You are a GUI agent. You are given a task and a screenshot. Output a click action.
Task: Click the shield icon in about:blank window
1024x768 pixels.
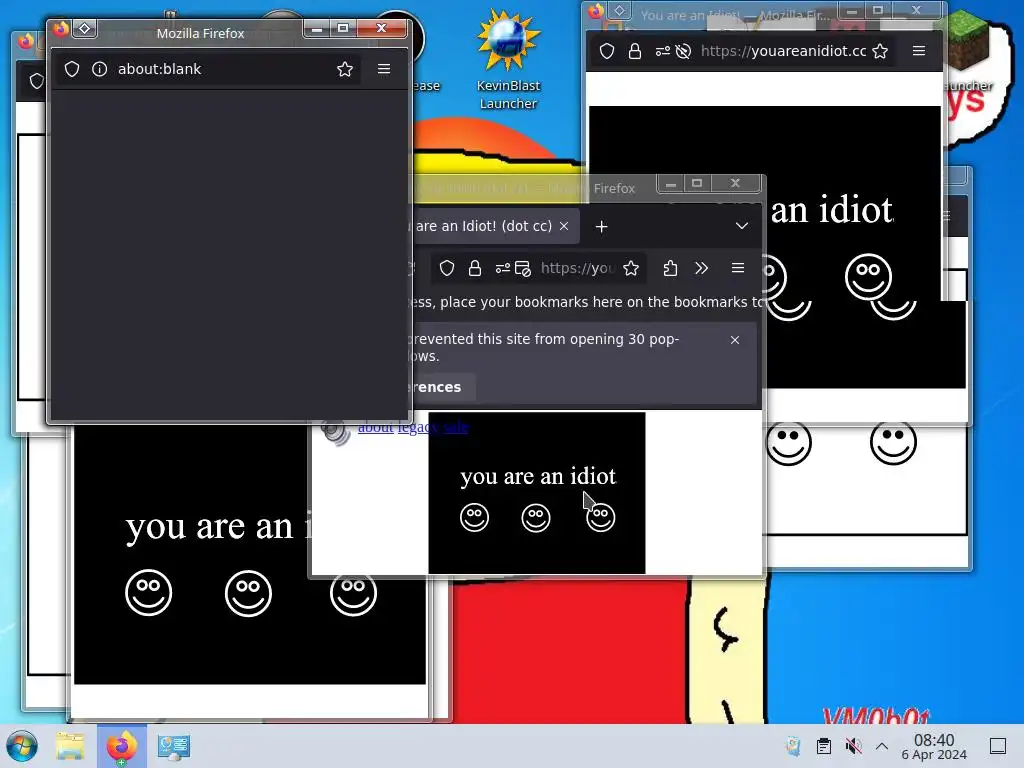pos(72,69)
